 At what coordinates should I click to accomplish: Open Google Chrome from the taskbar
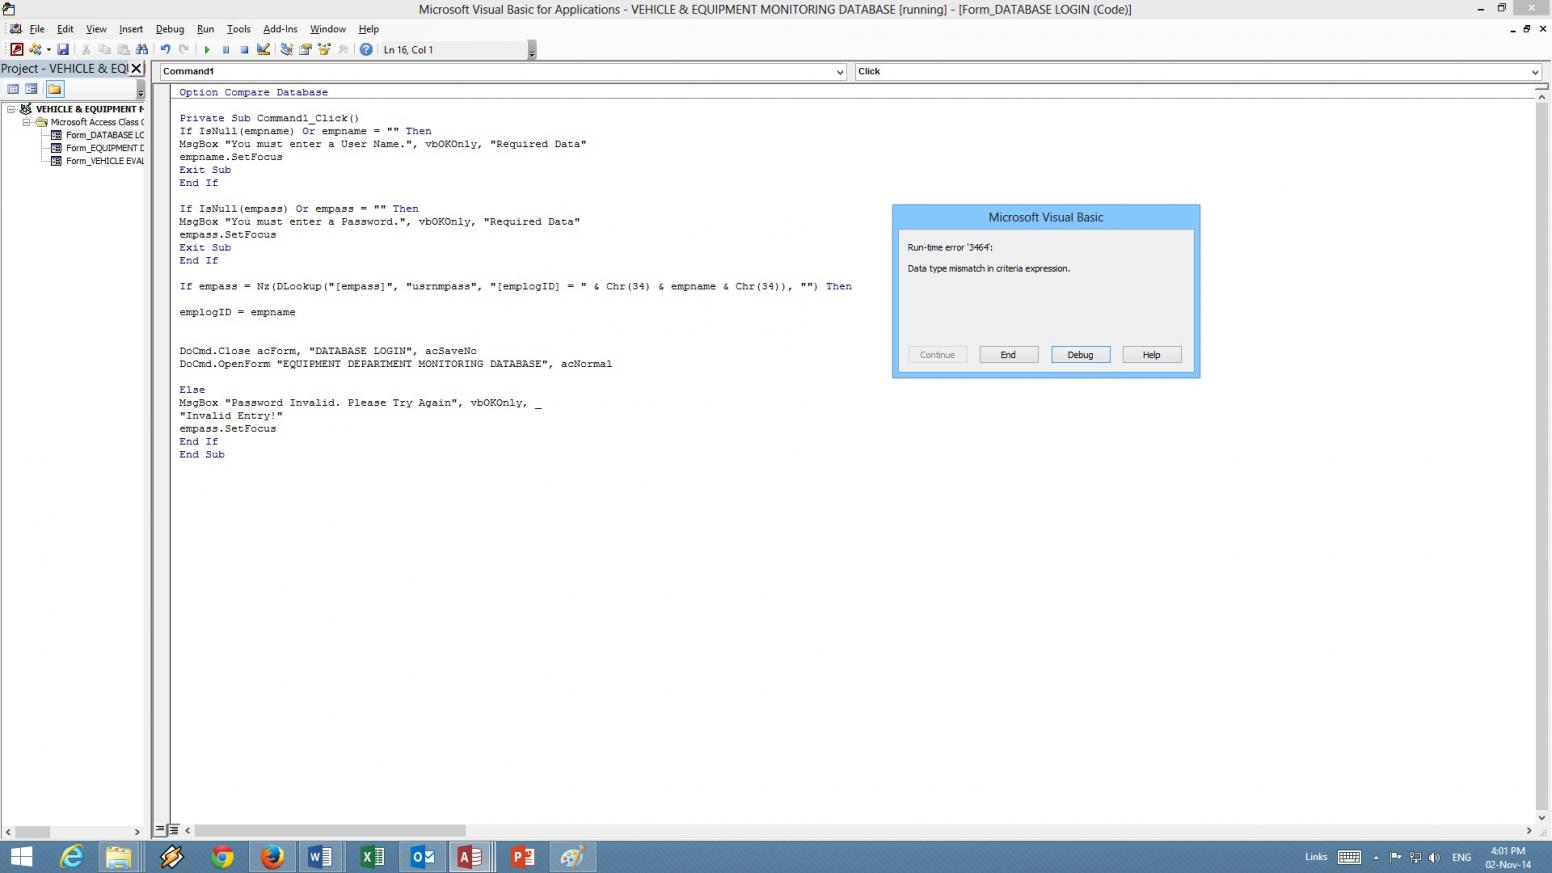(222, 857)
